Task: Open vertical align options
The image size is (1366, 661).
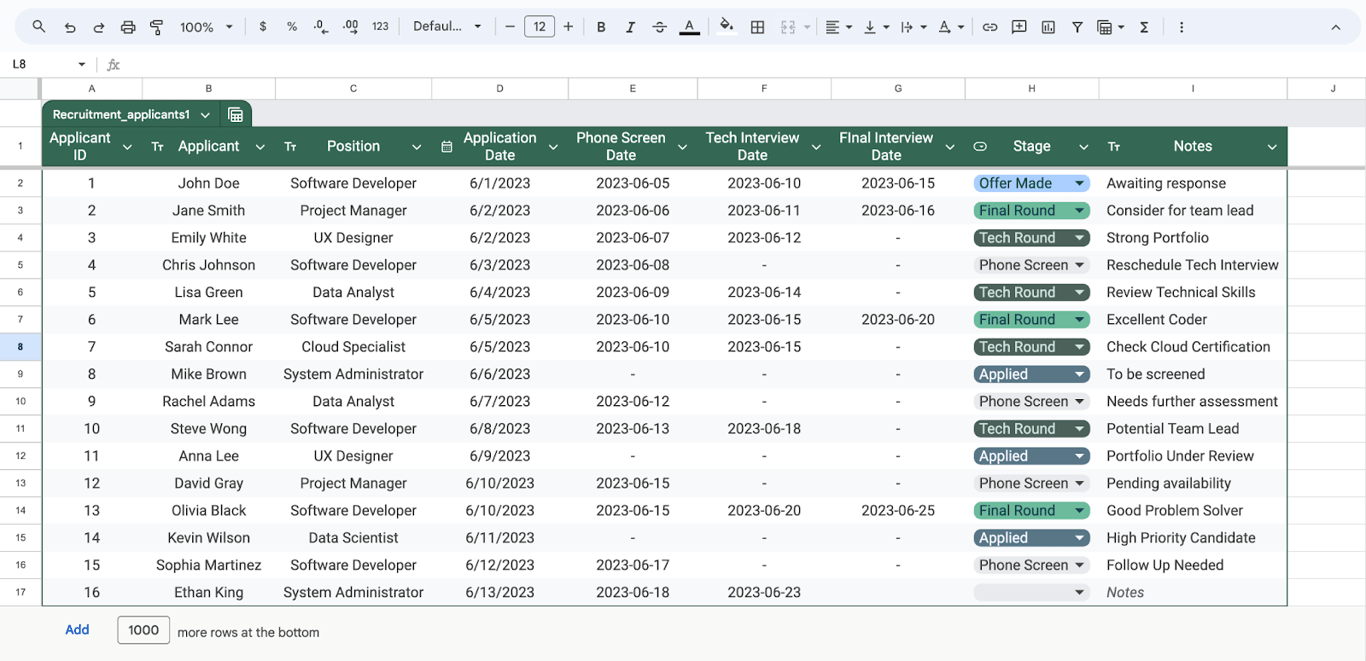Action: 875,27
